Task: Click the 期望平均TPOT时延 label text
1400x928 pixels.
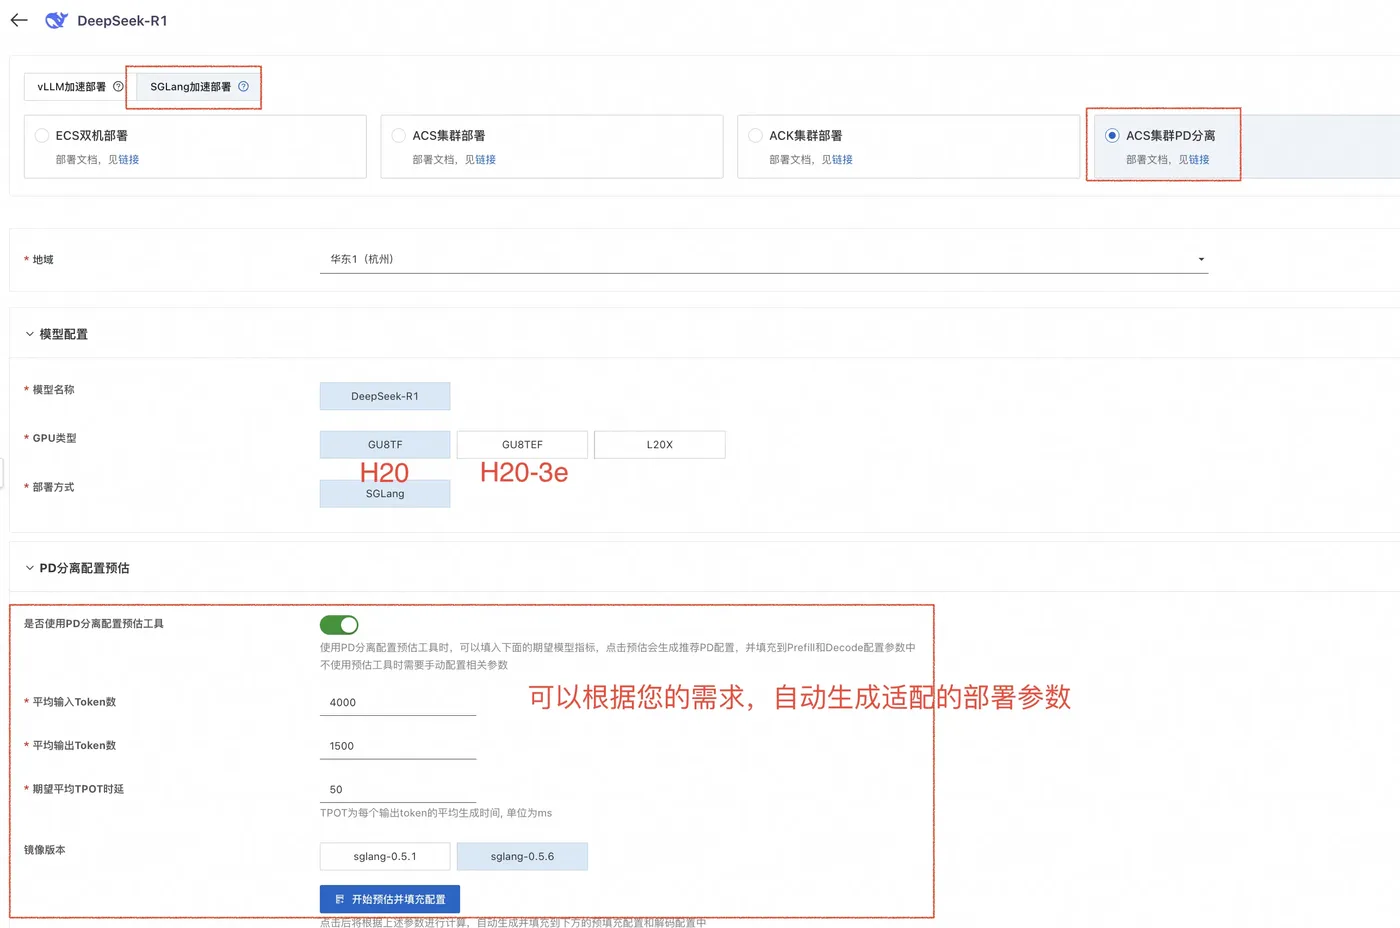Action: point(78,789)
